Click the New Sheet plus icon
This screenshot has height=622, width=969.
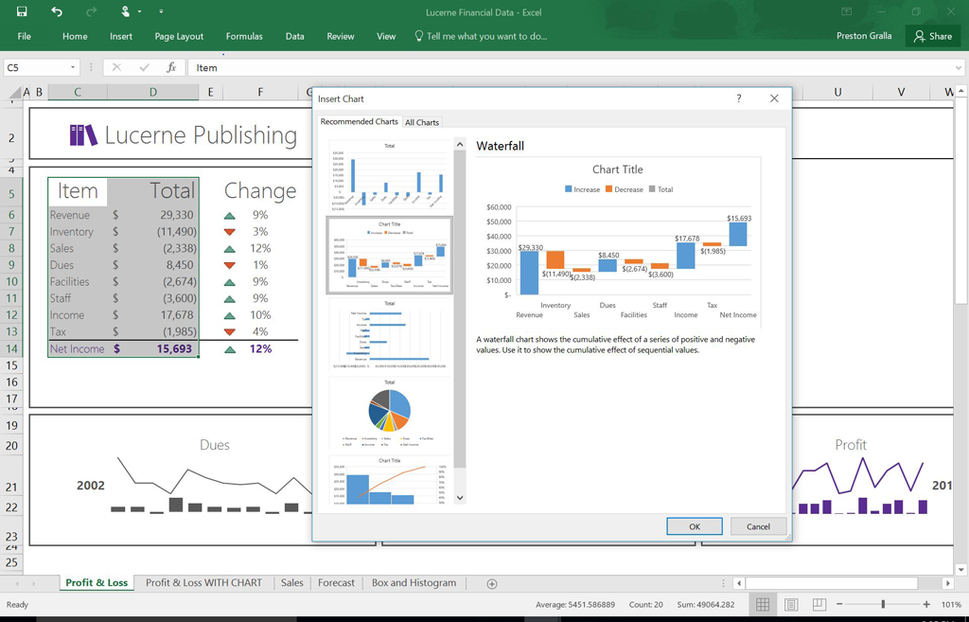coord(492,583)
